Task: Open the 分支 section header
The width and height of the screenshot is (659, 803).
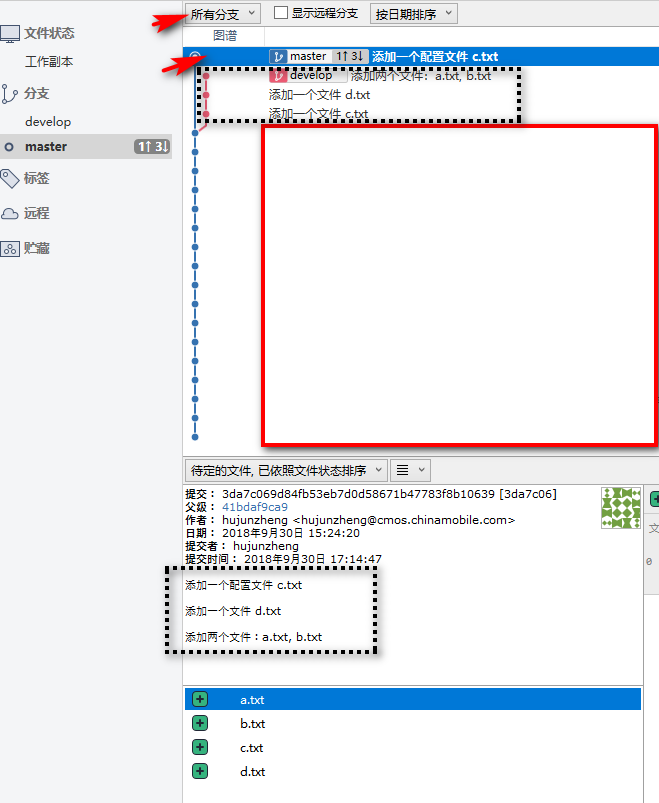Action: (36, 94)
